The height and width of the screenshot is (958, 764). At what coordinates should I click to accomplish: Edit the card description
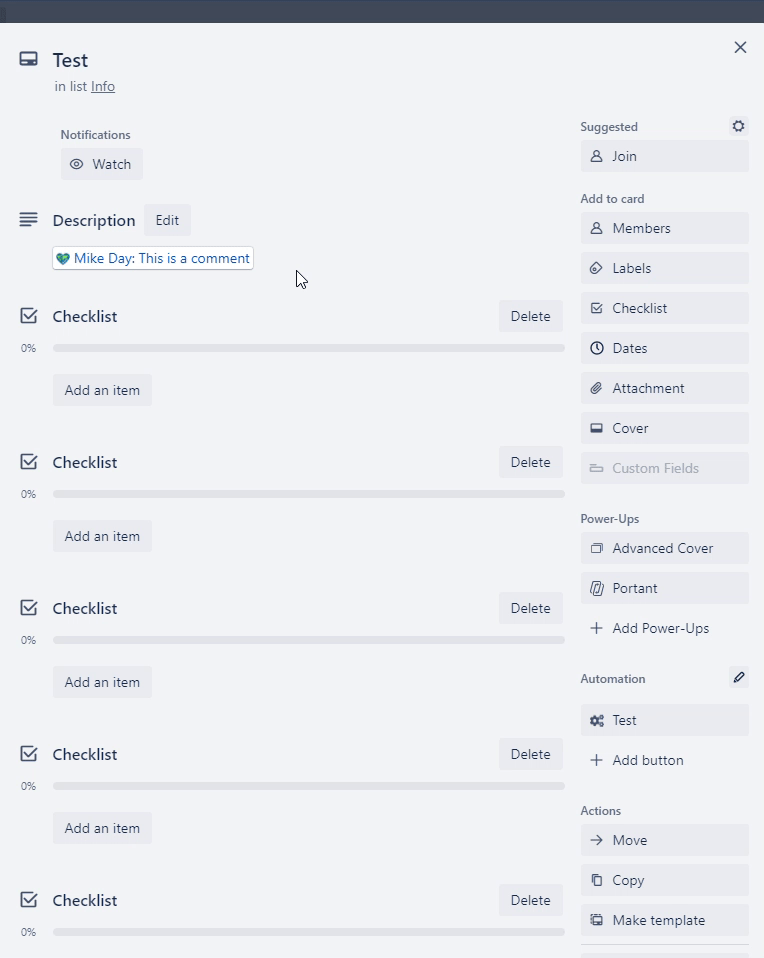(x=167, y=220)
